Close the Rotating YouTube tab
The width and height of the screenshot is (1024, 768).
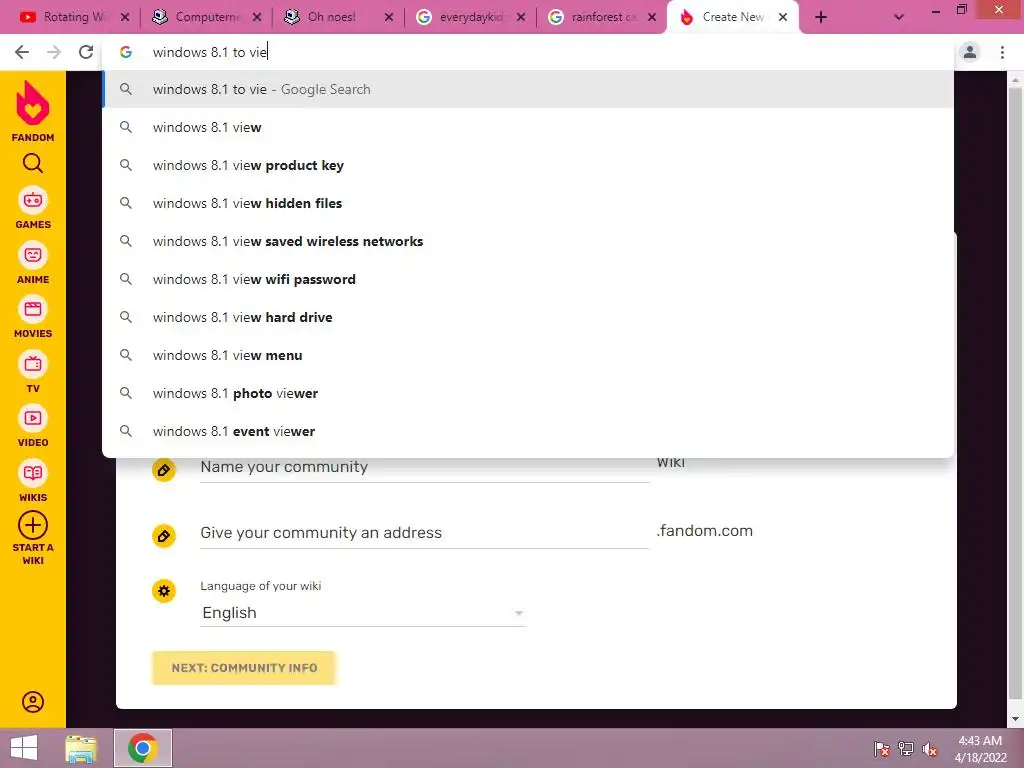click(125, 18)
